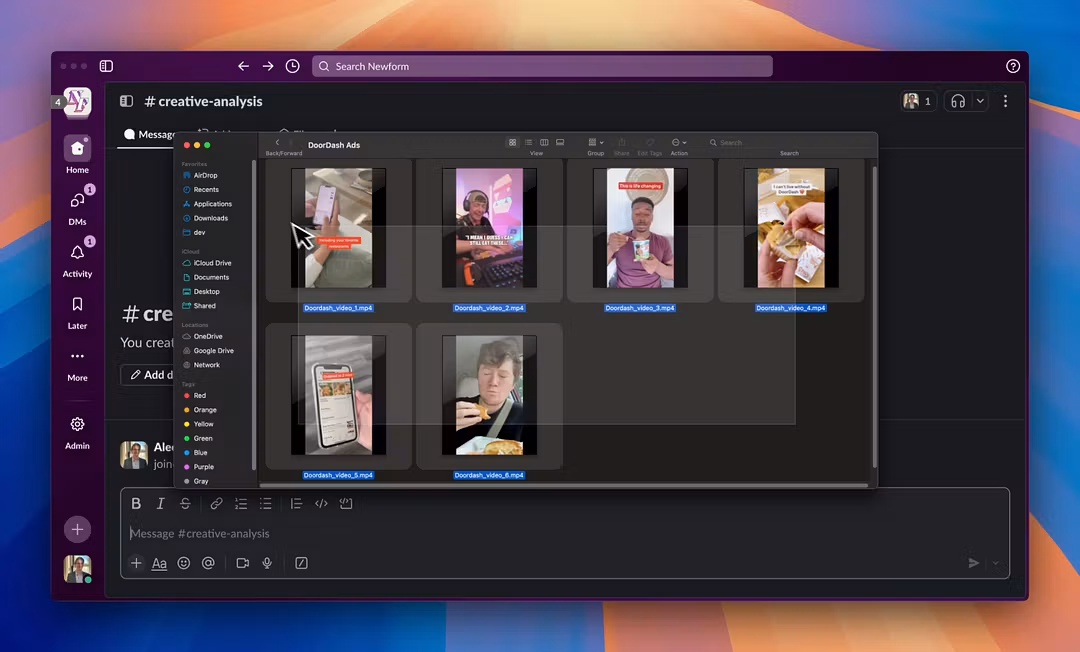Insert a link with the composer link icon
Viewport: 1080px width, 652px height.
pyautogui.click(x=216, y=504)
